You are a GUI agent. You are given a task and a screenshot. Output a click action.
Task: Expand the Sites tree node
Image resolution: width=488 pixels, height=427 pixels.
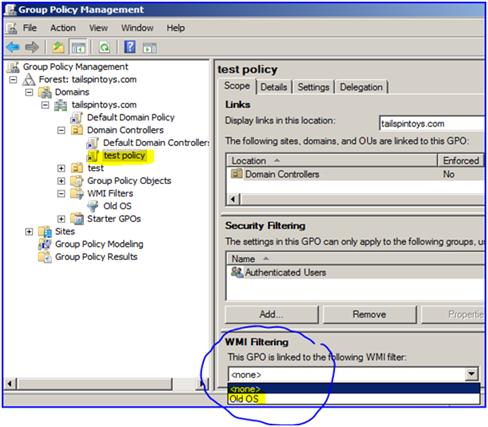click(x=29, y=231)
